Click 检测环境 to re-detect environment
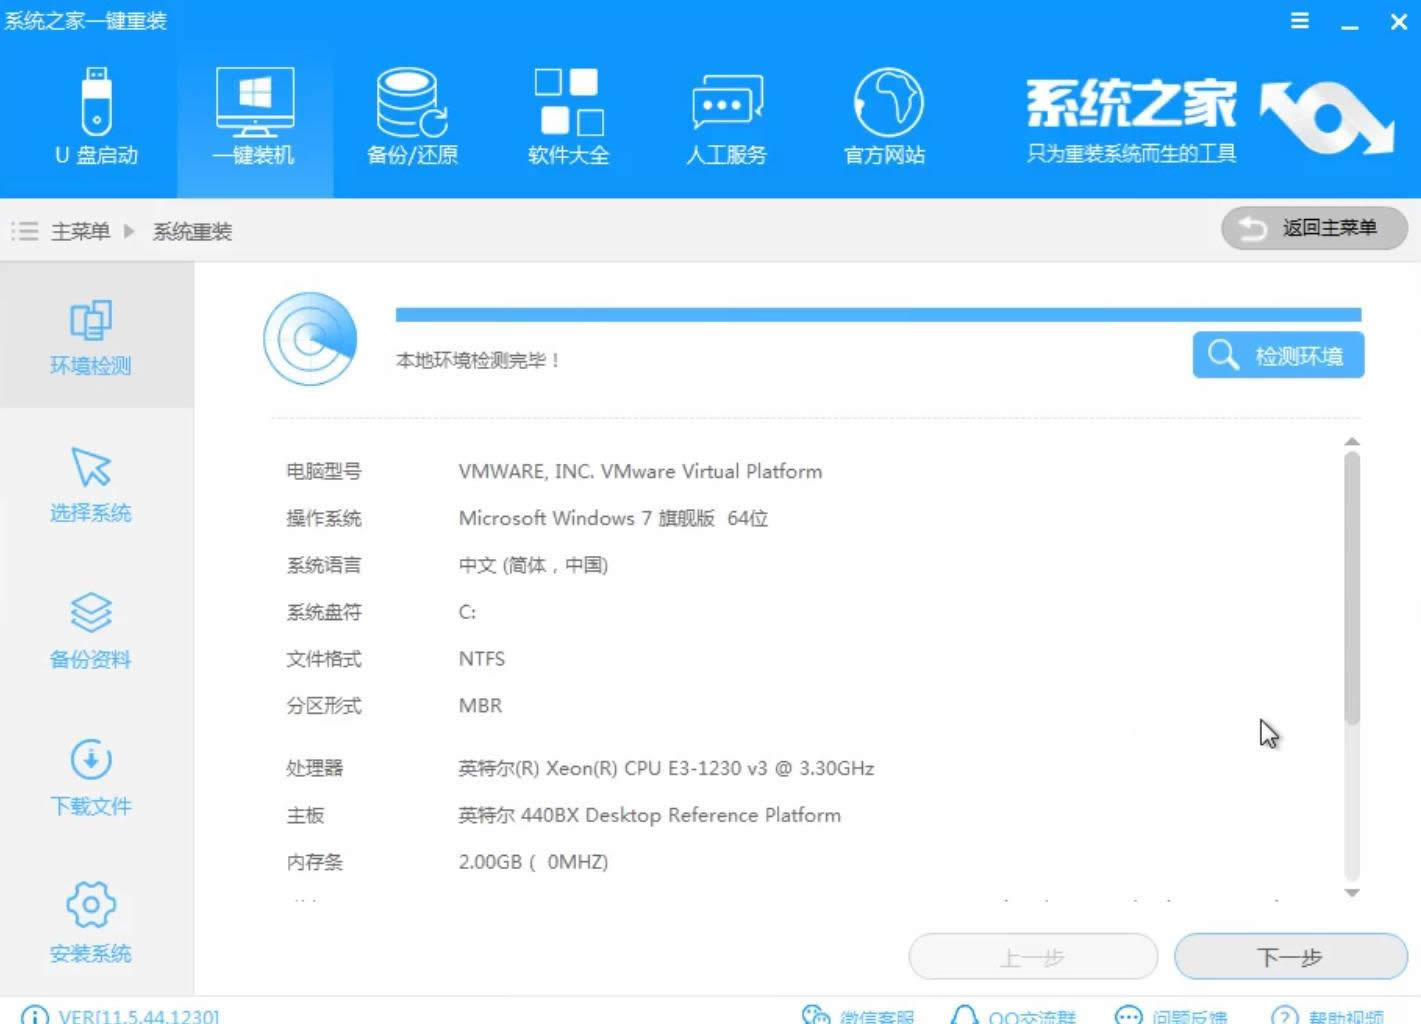This screenshot has height=1024, width=1421. pos(1278,355)
